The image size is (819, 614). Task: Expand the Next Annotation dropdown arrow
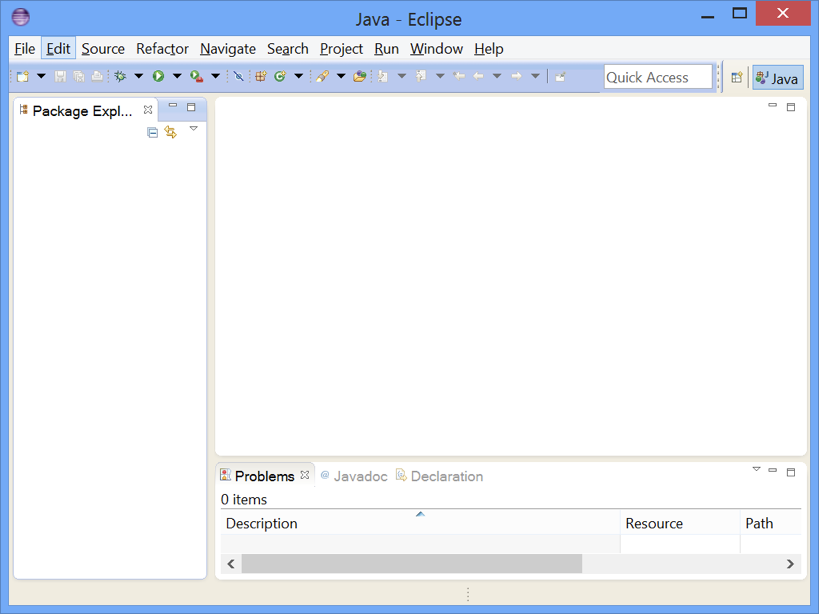click(402, 76)
